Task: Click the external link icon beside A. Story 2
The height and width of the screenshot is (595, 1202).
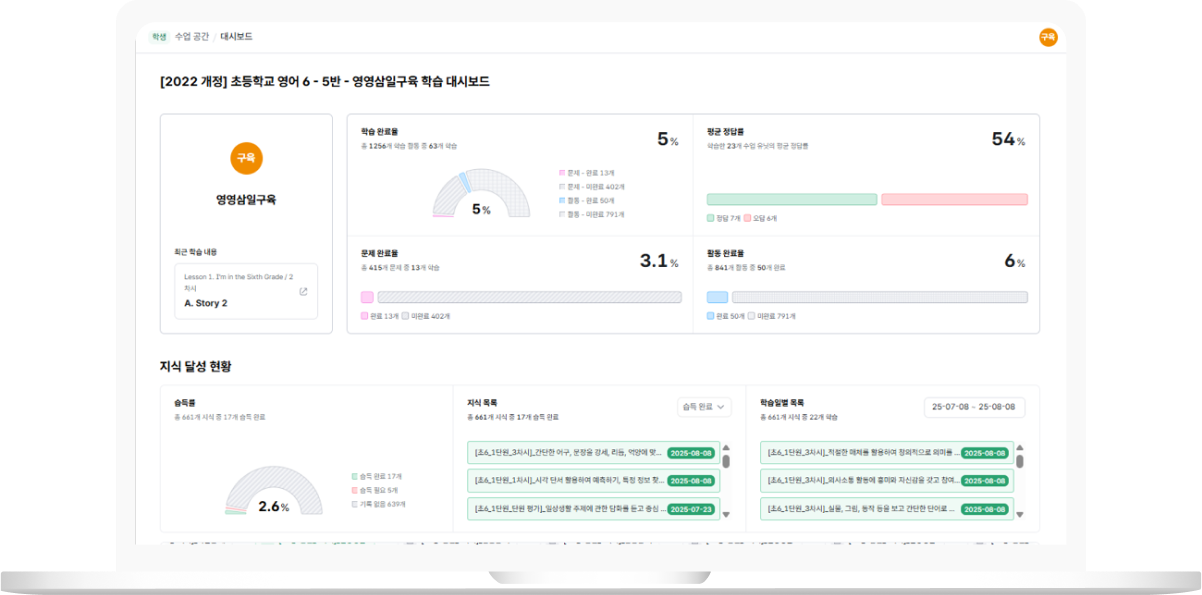Action: pos(303,292)
